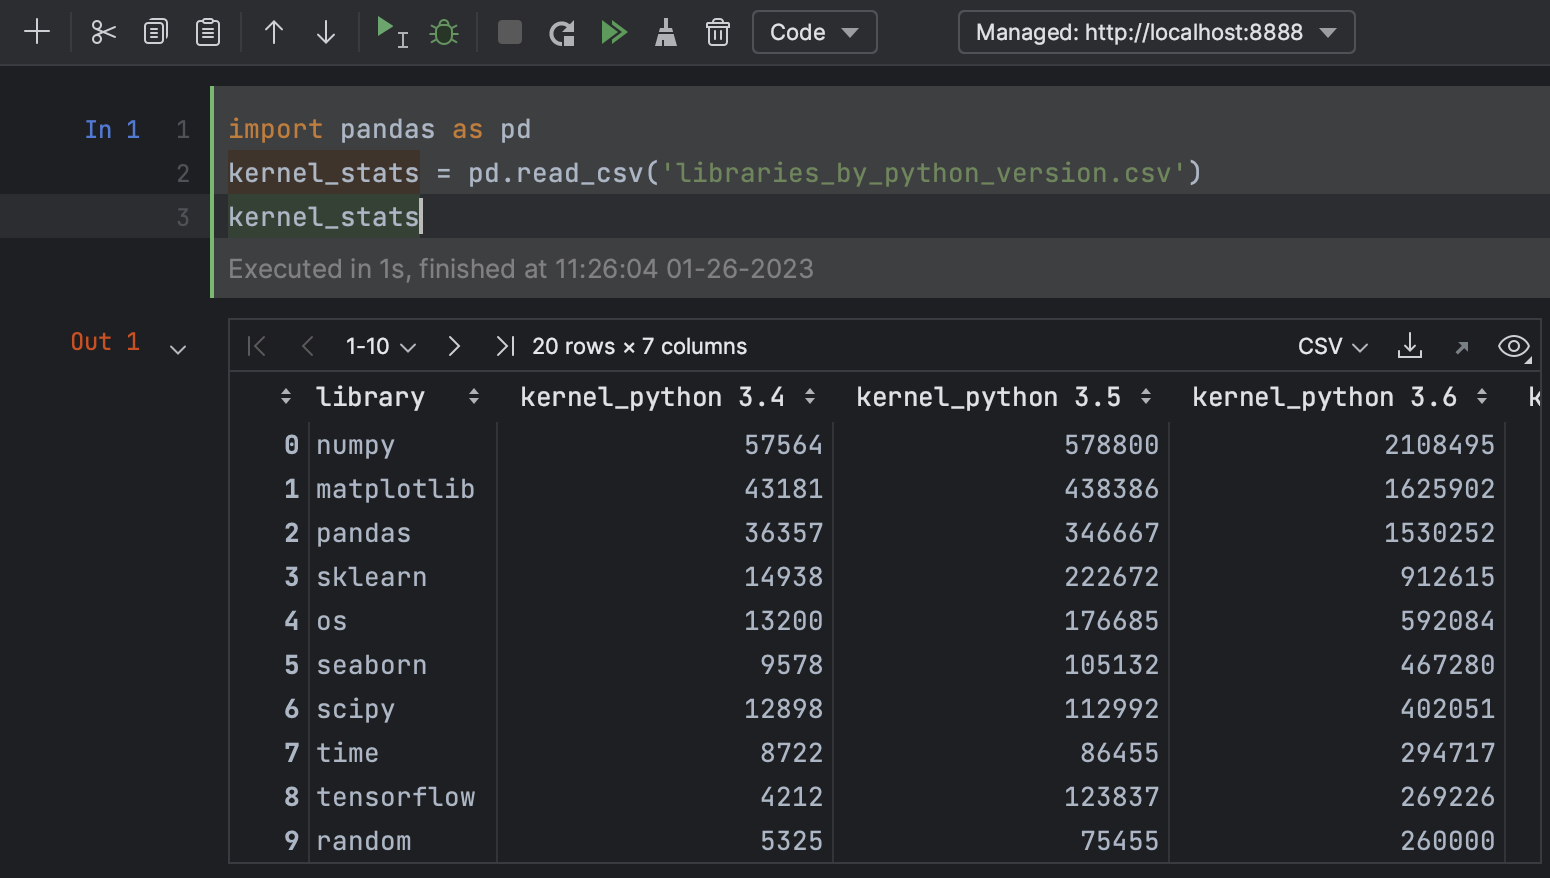
Task: Select the tensorflow row cell
Action: coord(396,797)
